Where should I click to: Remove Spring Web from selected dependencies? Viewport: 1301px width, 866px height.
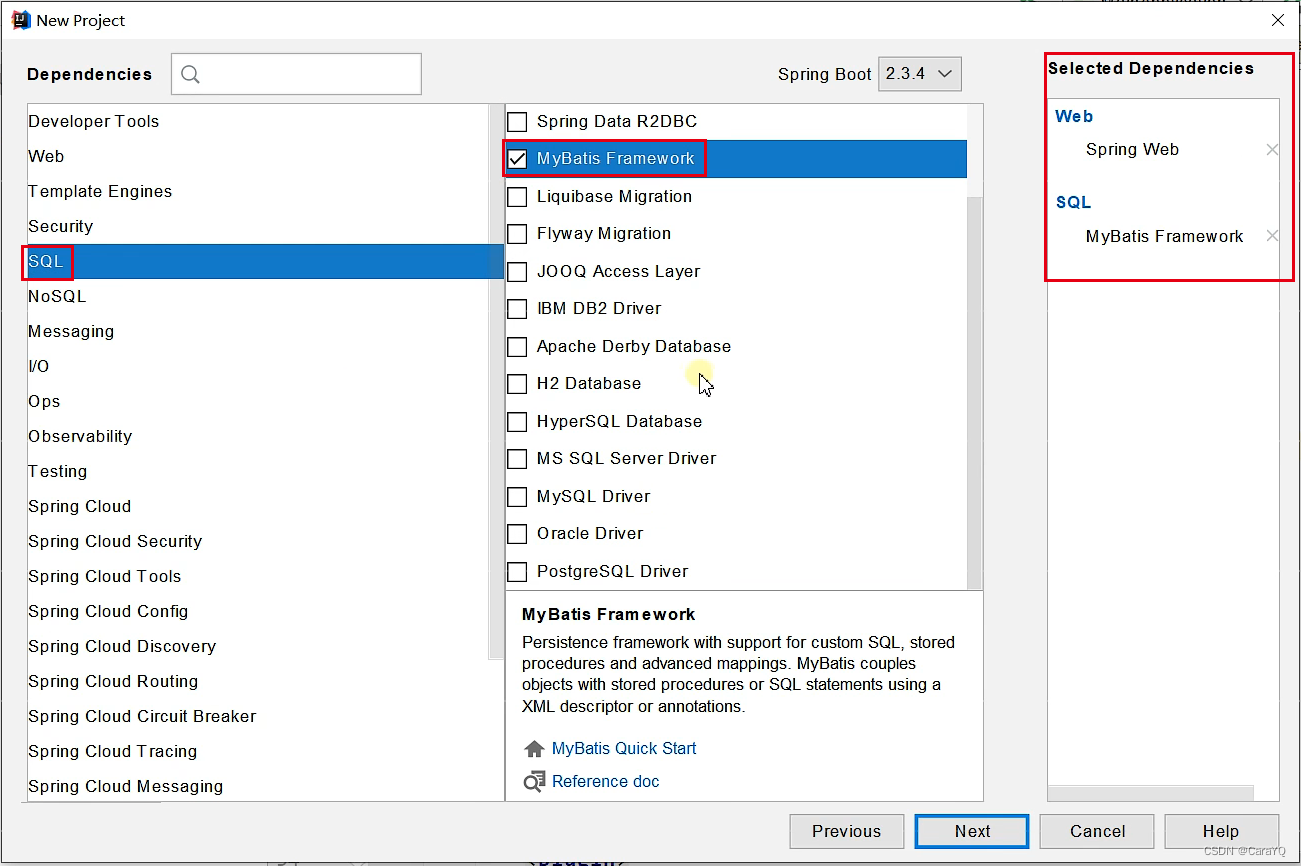coord(1272,150)
